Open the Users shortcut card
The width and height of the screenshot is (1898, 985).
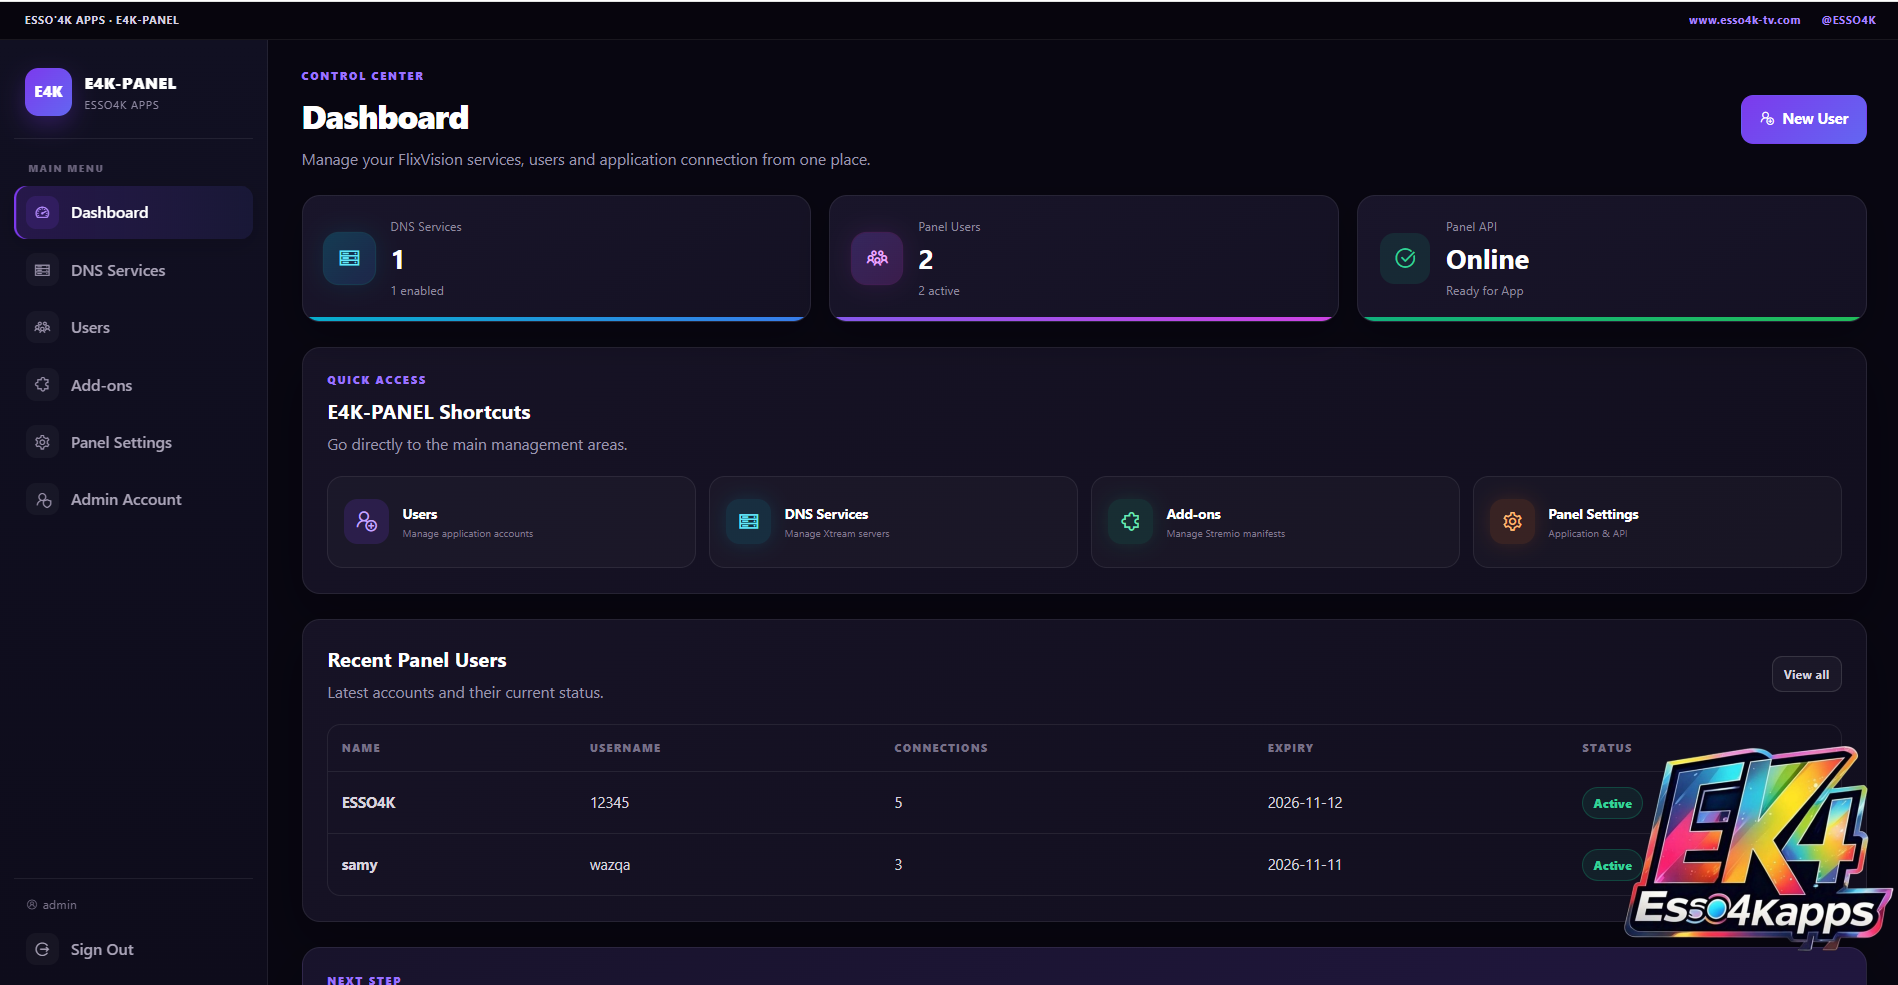click(511, 522)
